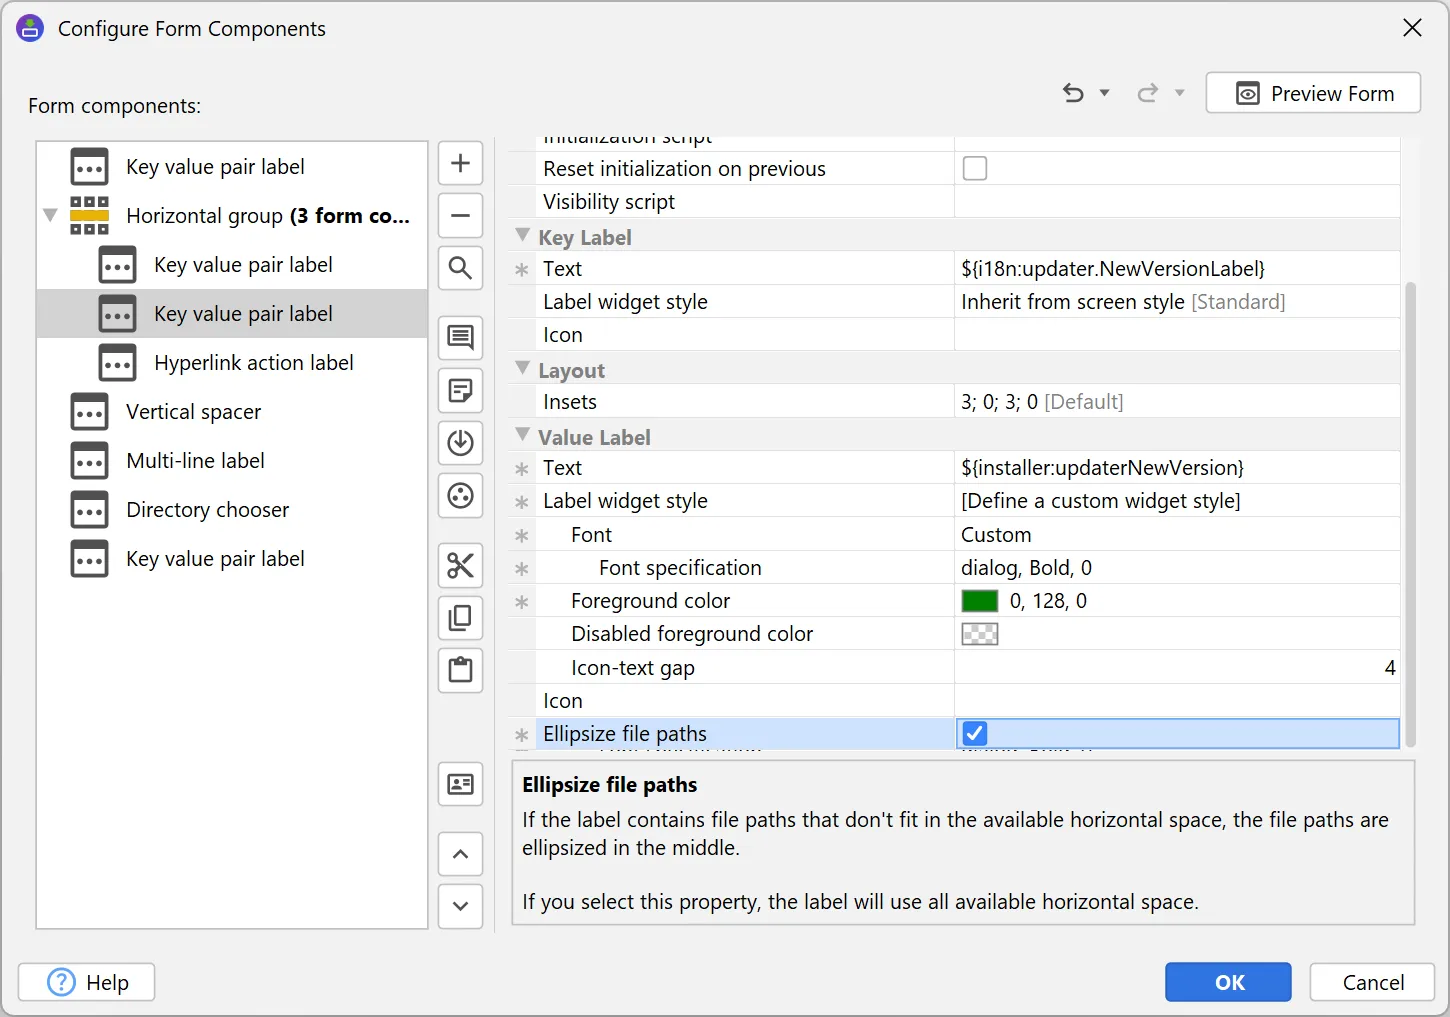Open the green Foreground color swatch
The height and width of the screenshot is (1017, 1450).
pyautogui.click(x=979, y=601)
